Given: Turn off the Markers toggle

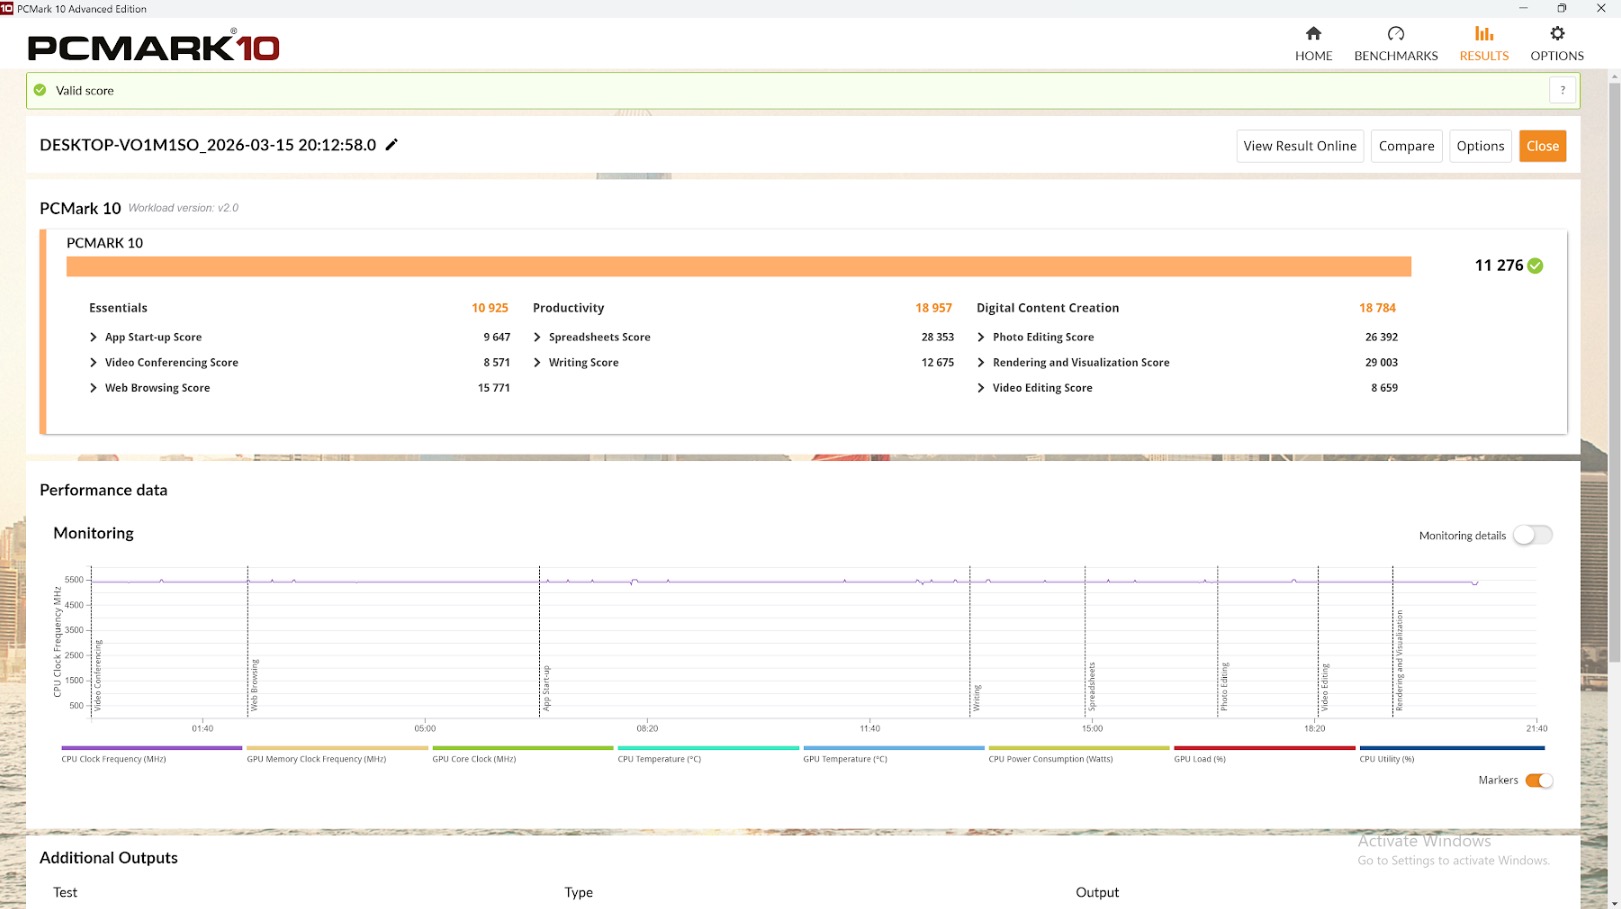Looking at the screenshot, I should tap(1538, 781).
